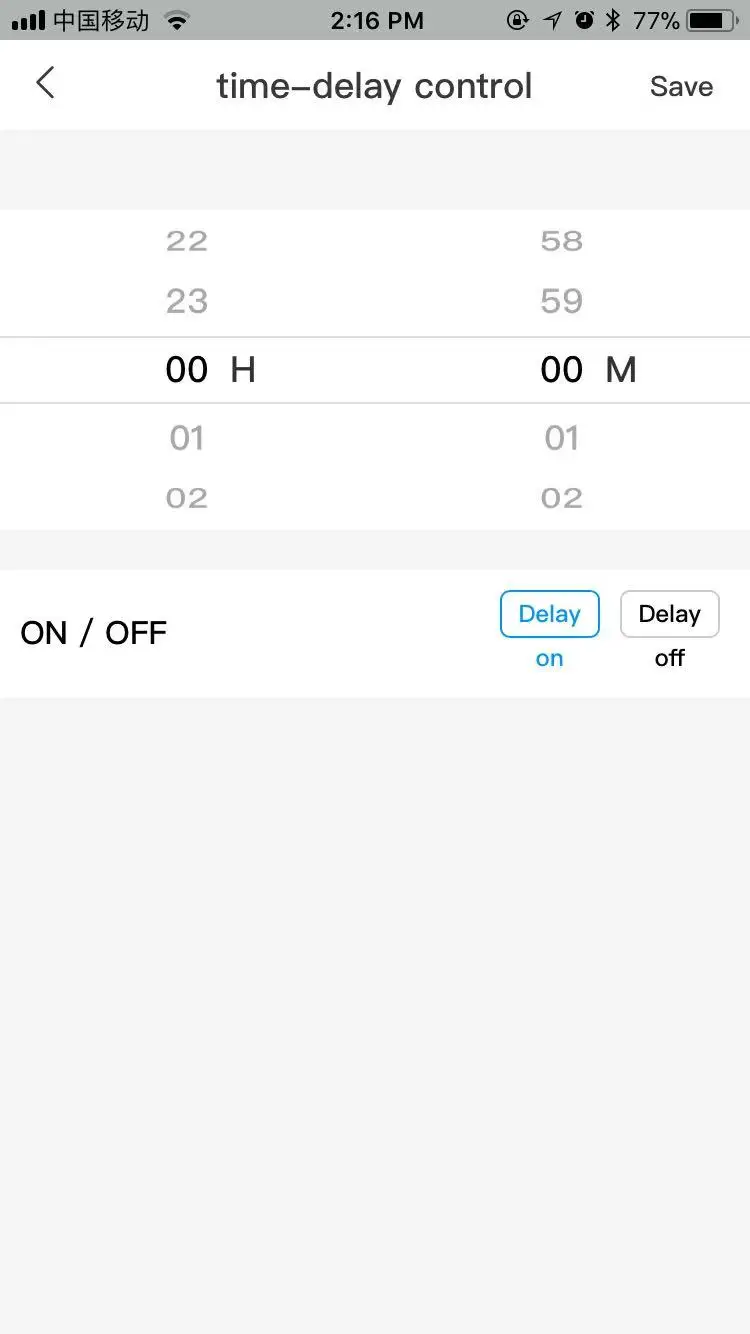This screenshot has height=1334, width=750.
Task: Select hour 01 in picker
Action: pyautogui.click(x=187, y=438)
